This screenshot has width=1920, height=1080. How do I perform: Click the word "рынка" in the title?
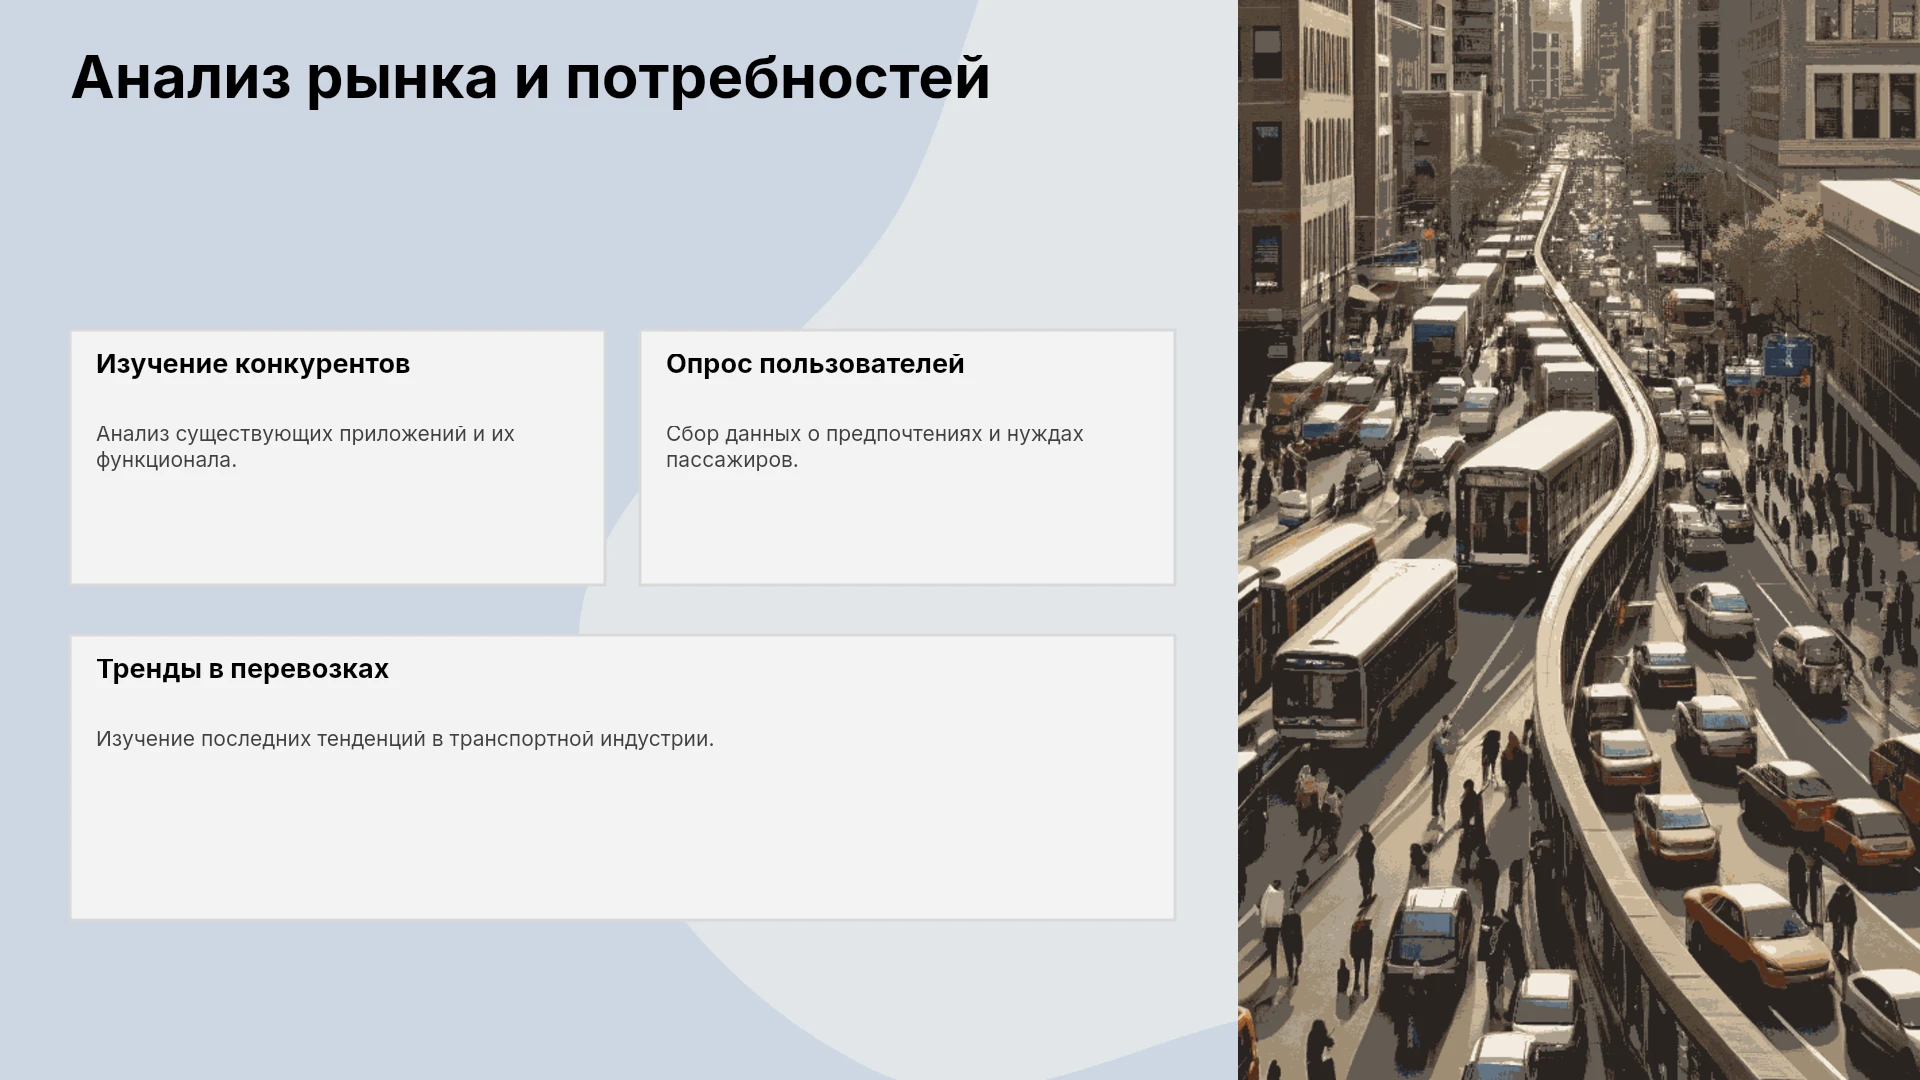(x=402, y=80)
